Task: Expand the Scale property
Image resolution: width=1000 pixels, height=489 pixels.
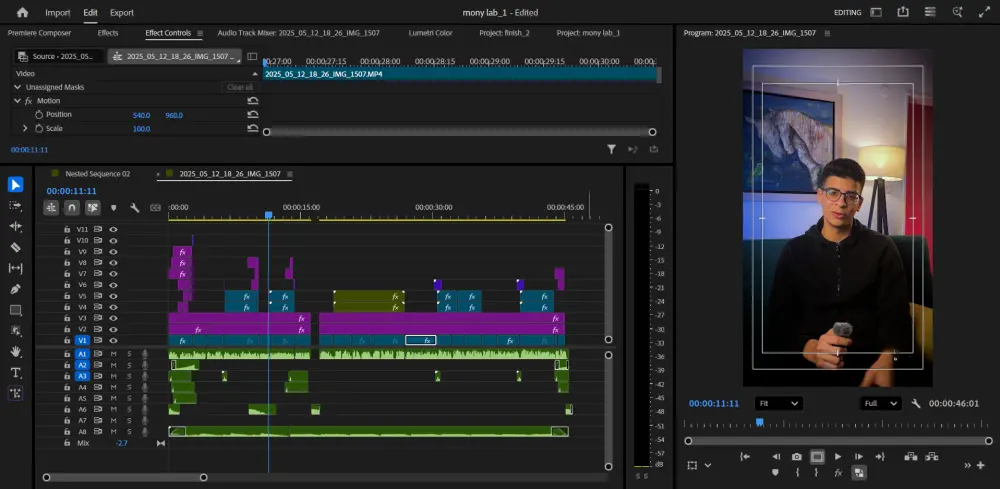Action: coord(25,129)
